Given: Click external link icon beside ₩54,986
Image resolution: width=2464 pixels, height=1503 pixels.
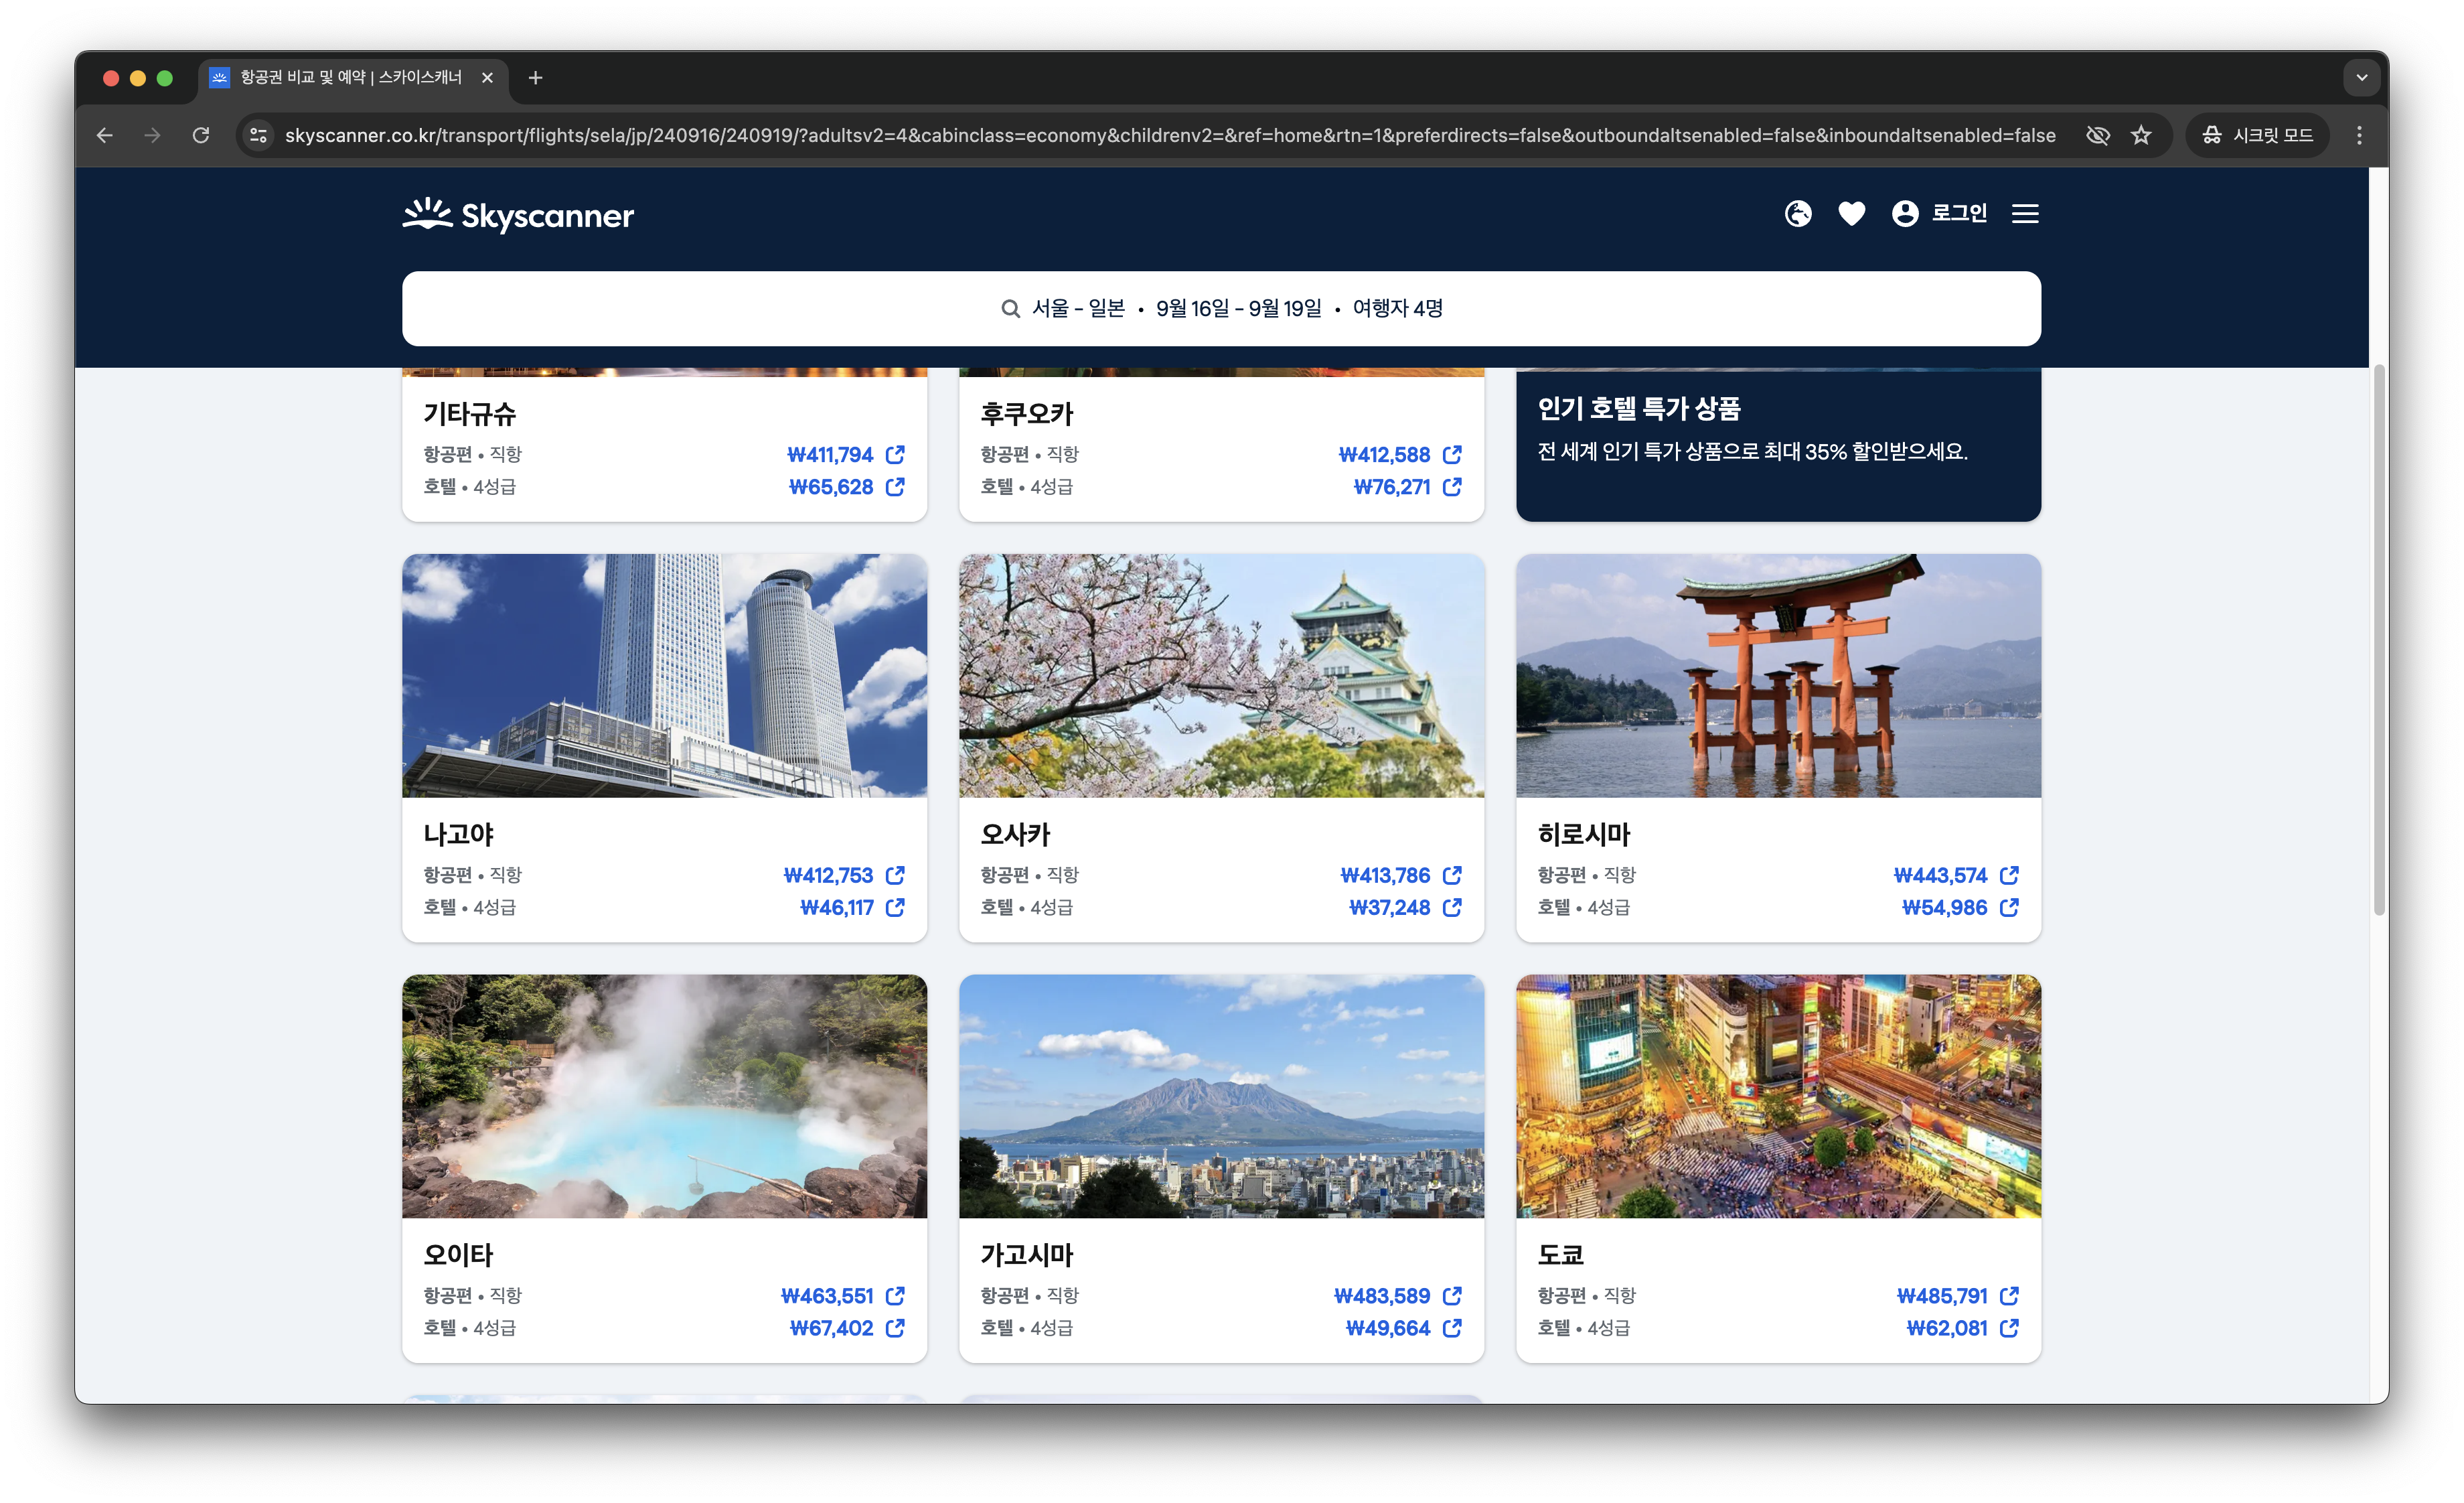Looking at the screenshot, I should click(x=2009, y=907).
